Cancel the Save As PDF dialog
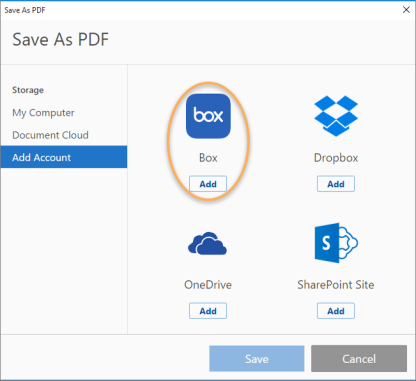 coord(359,359)
